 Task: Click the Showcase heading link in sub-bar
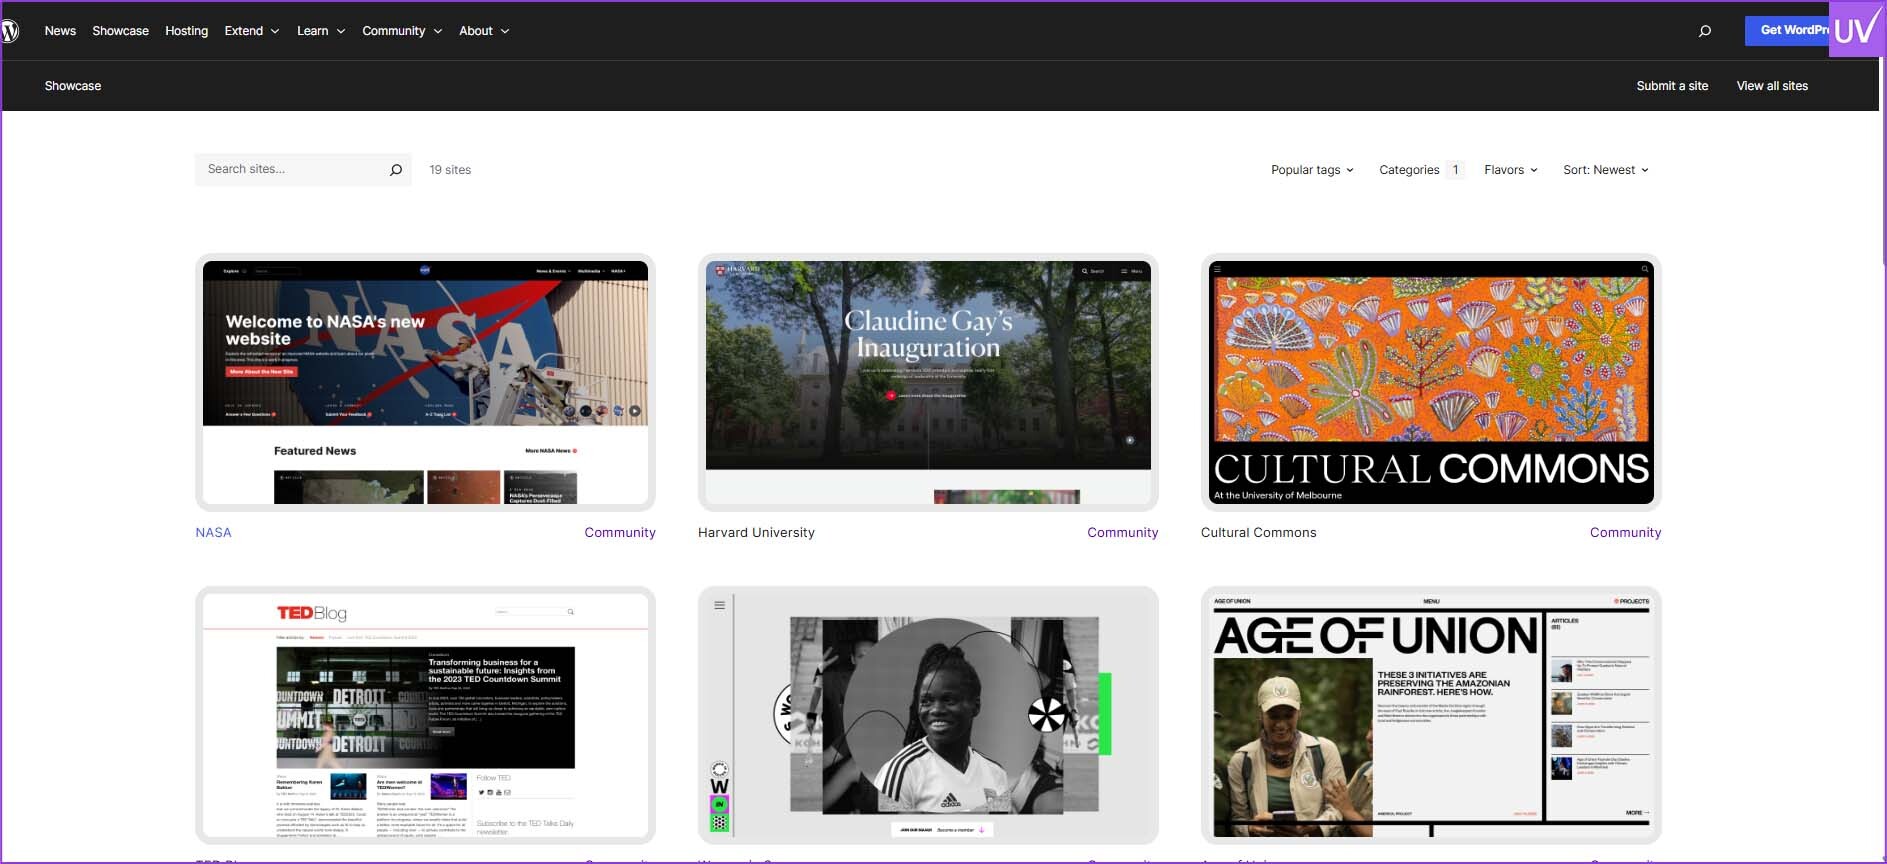(x=73, y=86)
